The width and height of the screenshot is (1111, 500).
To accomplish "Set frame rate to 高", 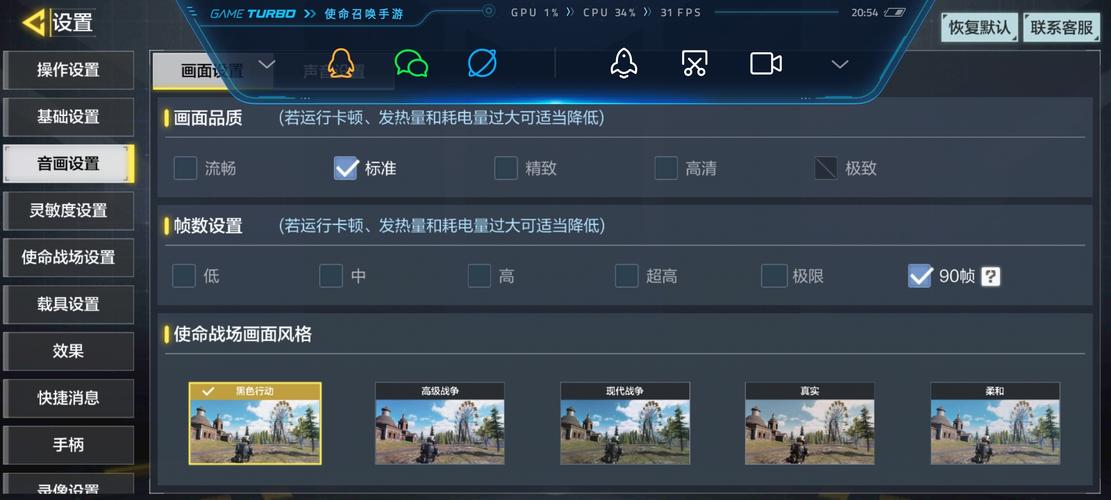I will [479, 276].
